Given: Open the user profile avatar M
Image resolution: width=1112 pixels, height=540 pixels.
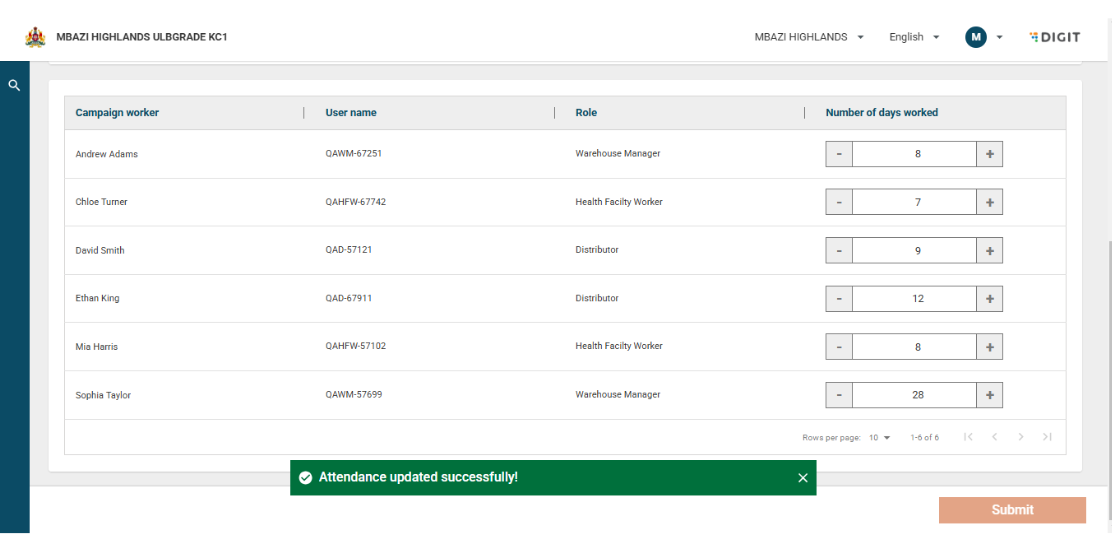Looking at the screenshot, I should [x=975, y=37].
